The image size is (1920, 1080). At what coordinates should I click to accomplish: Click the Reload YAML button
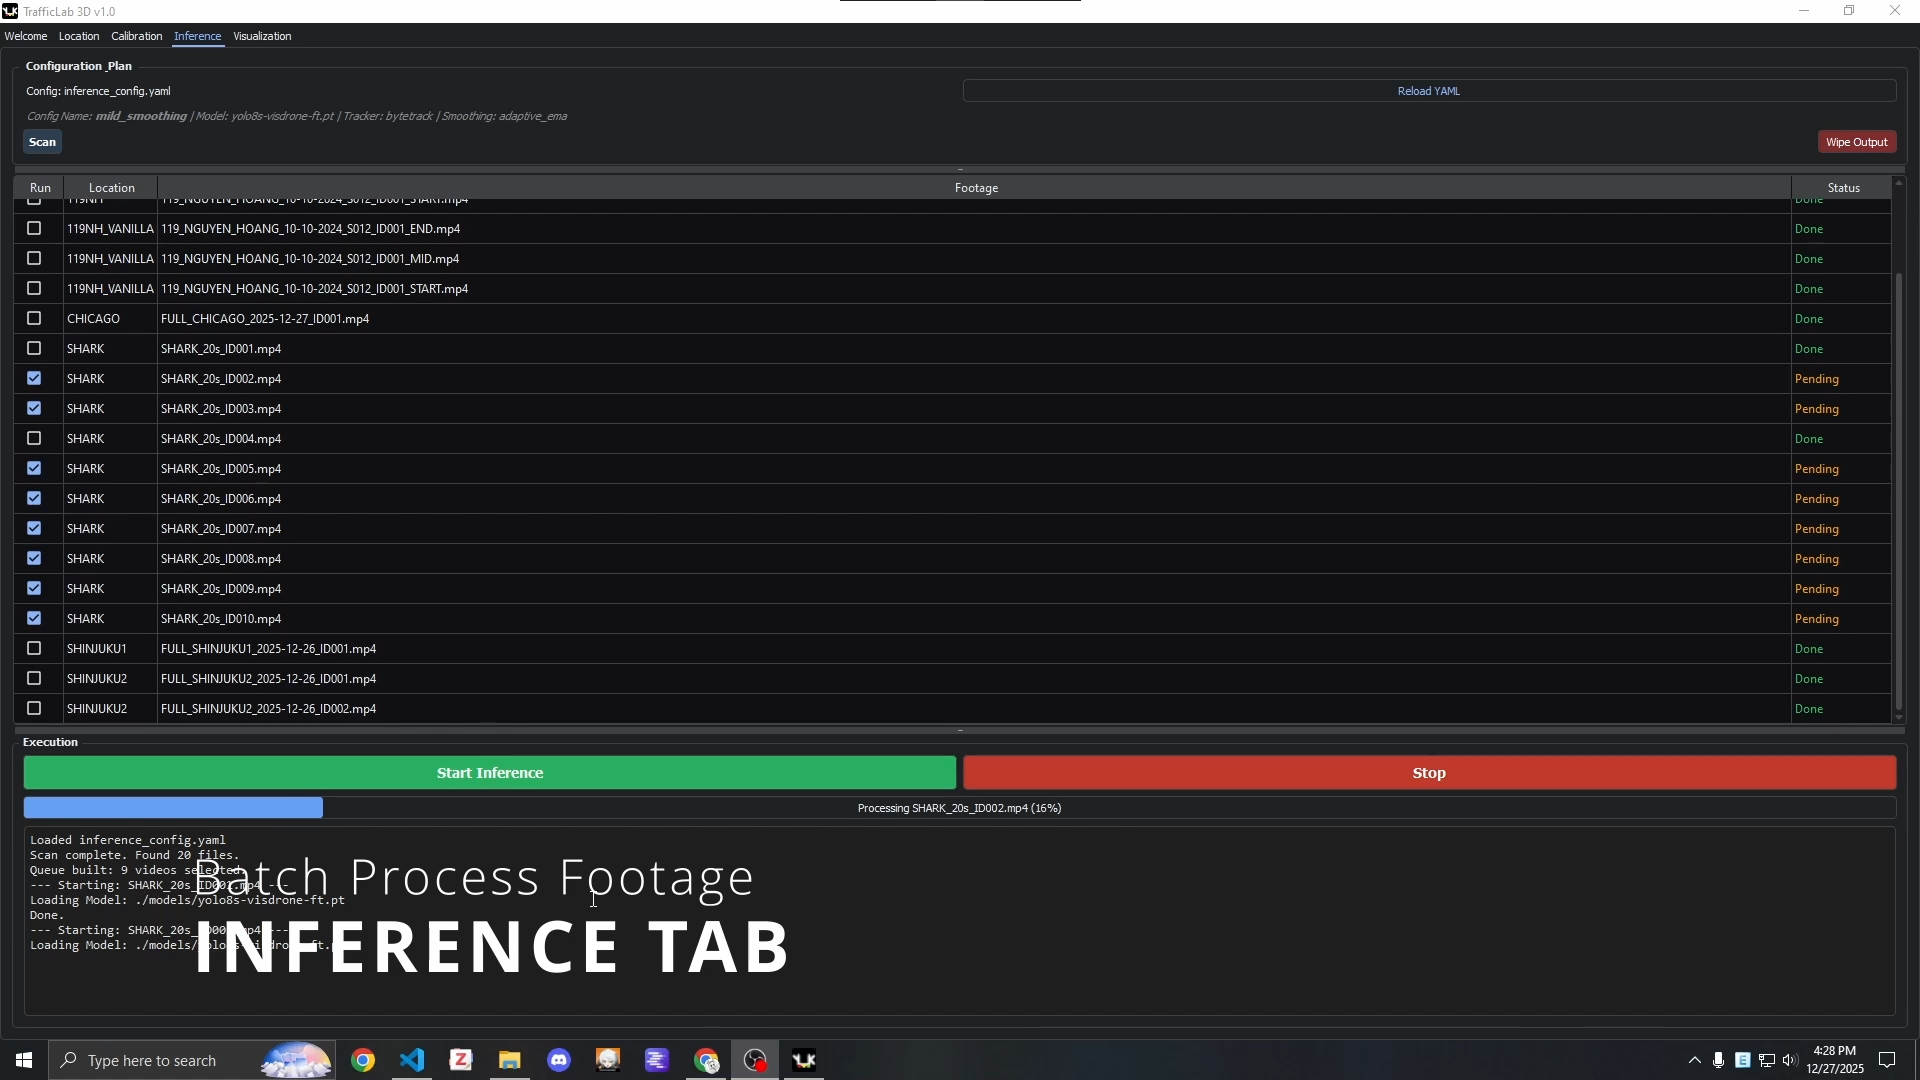pyautogui.click(x=1428, y=90)
